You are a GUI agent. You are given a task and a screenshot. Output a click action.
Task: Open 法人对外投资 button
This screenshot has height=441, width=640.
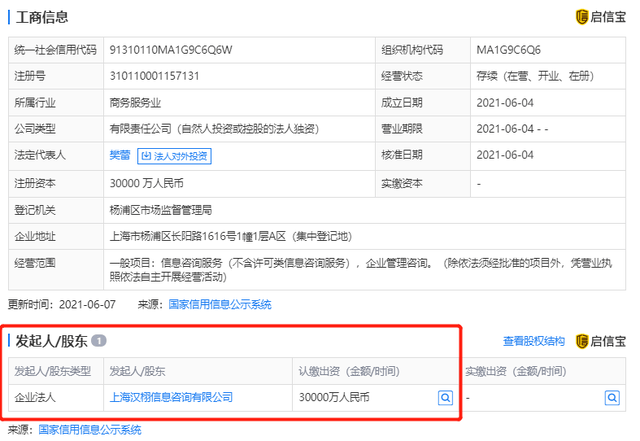174,156
